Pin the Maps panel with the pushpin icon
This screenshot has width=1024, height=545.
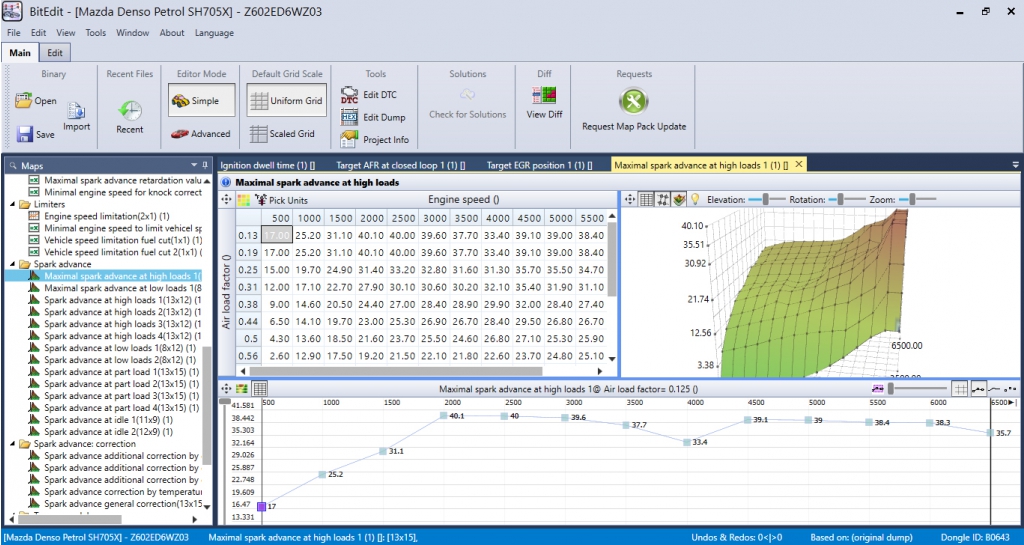(205, 165)
